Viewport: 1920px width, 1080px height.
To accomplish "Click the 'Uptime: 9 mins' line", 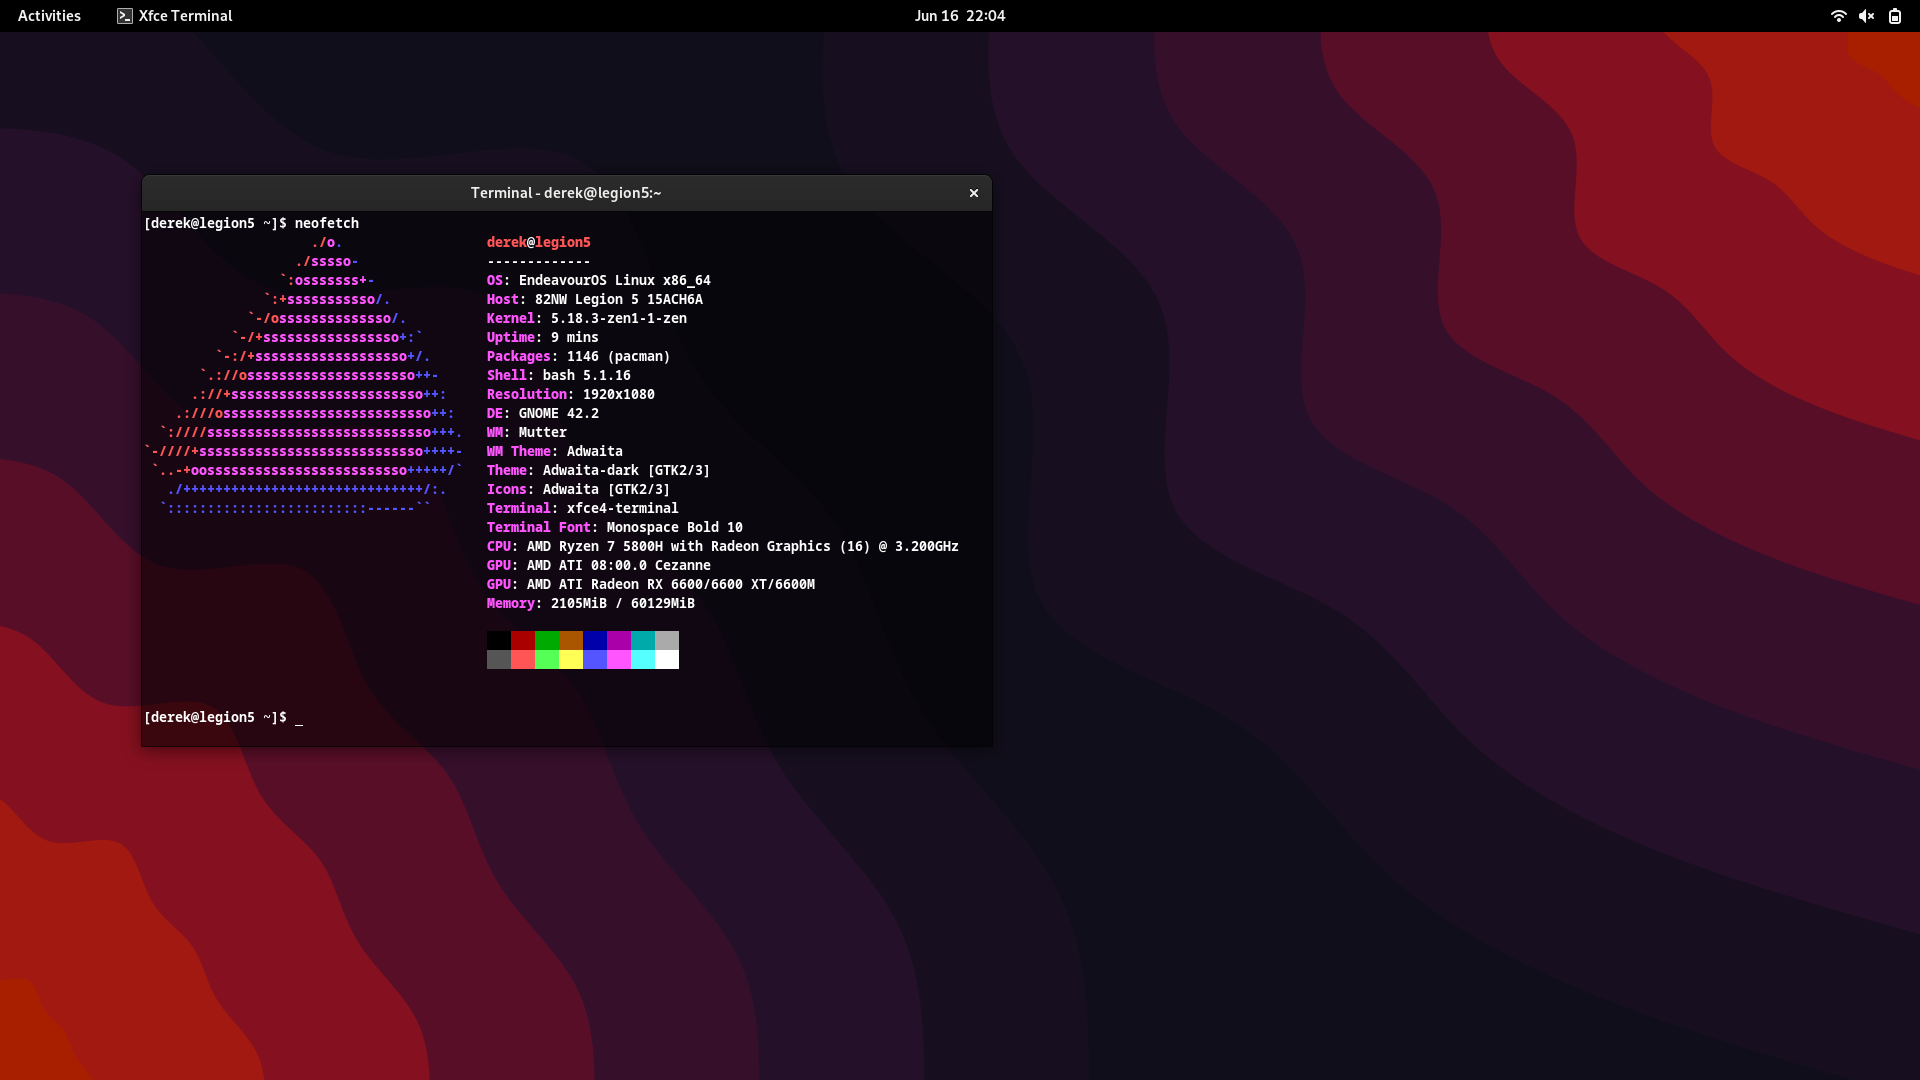I will [543, 337].
